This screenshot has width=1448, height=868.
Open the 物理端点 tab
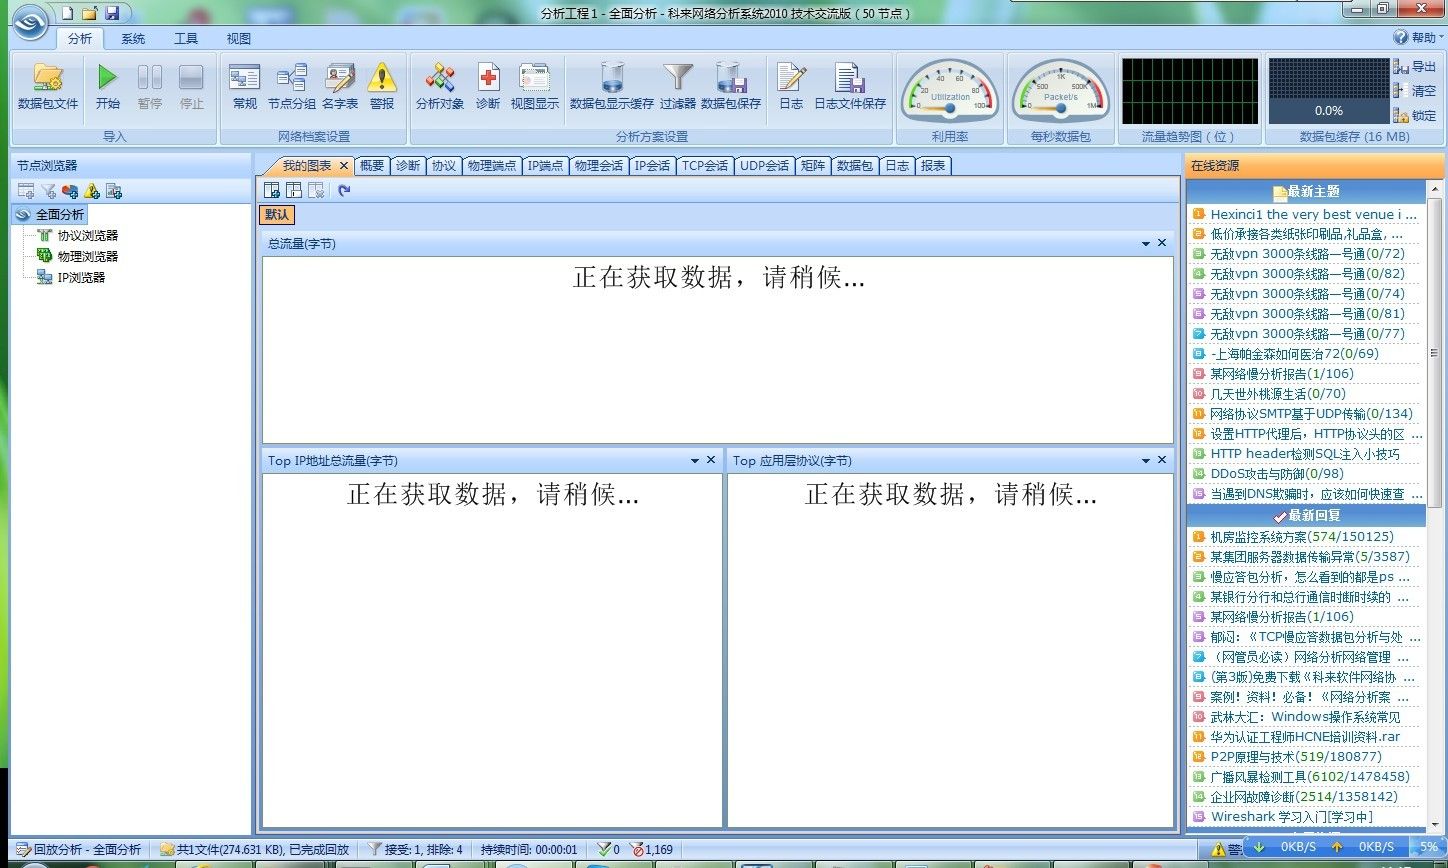tap(492, 166)
